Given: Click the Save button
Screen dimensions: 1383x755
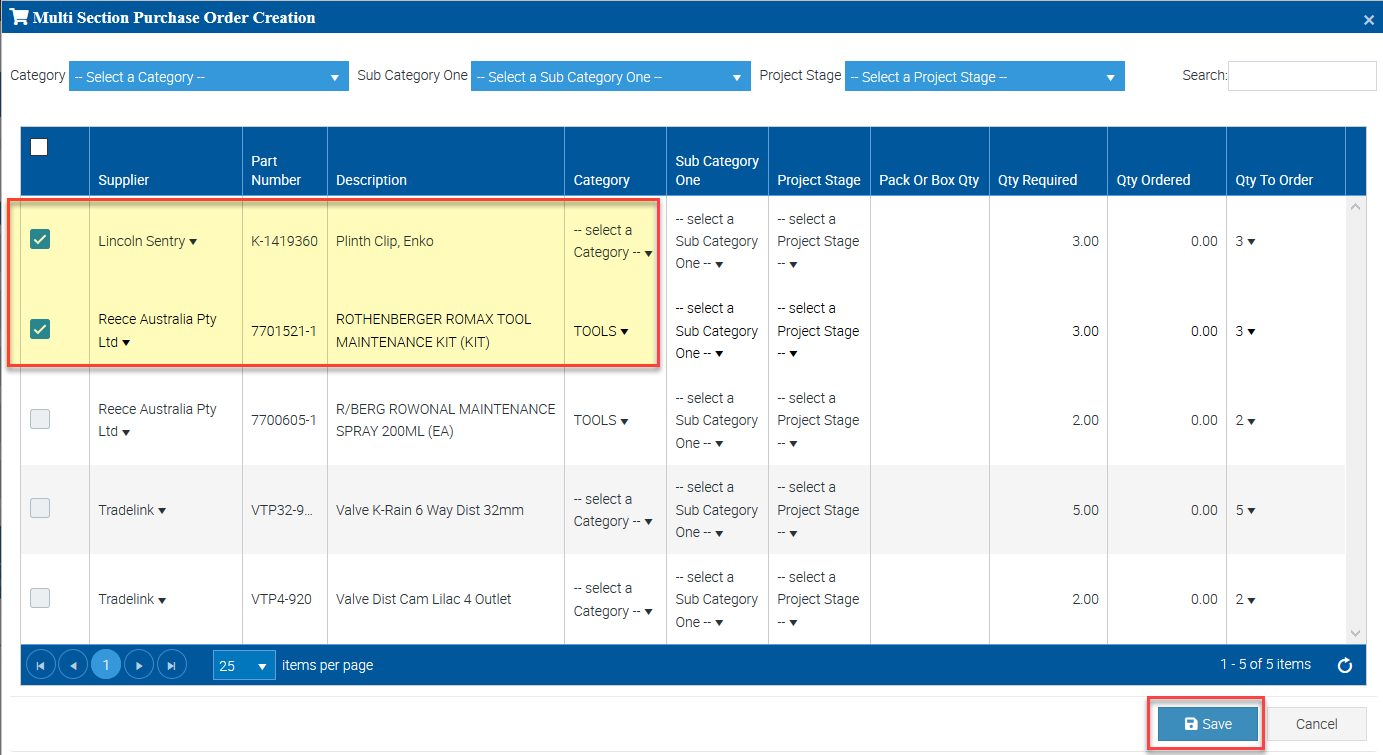Looking at the screenshot, I should click(x=1207, y=724).
